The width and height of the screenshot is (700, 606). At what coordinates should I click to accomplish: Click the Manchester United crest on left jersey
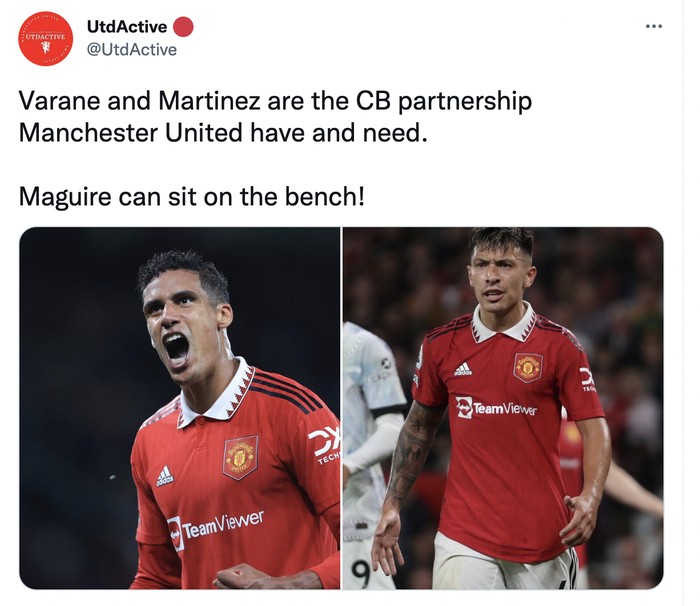point(241,457)
